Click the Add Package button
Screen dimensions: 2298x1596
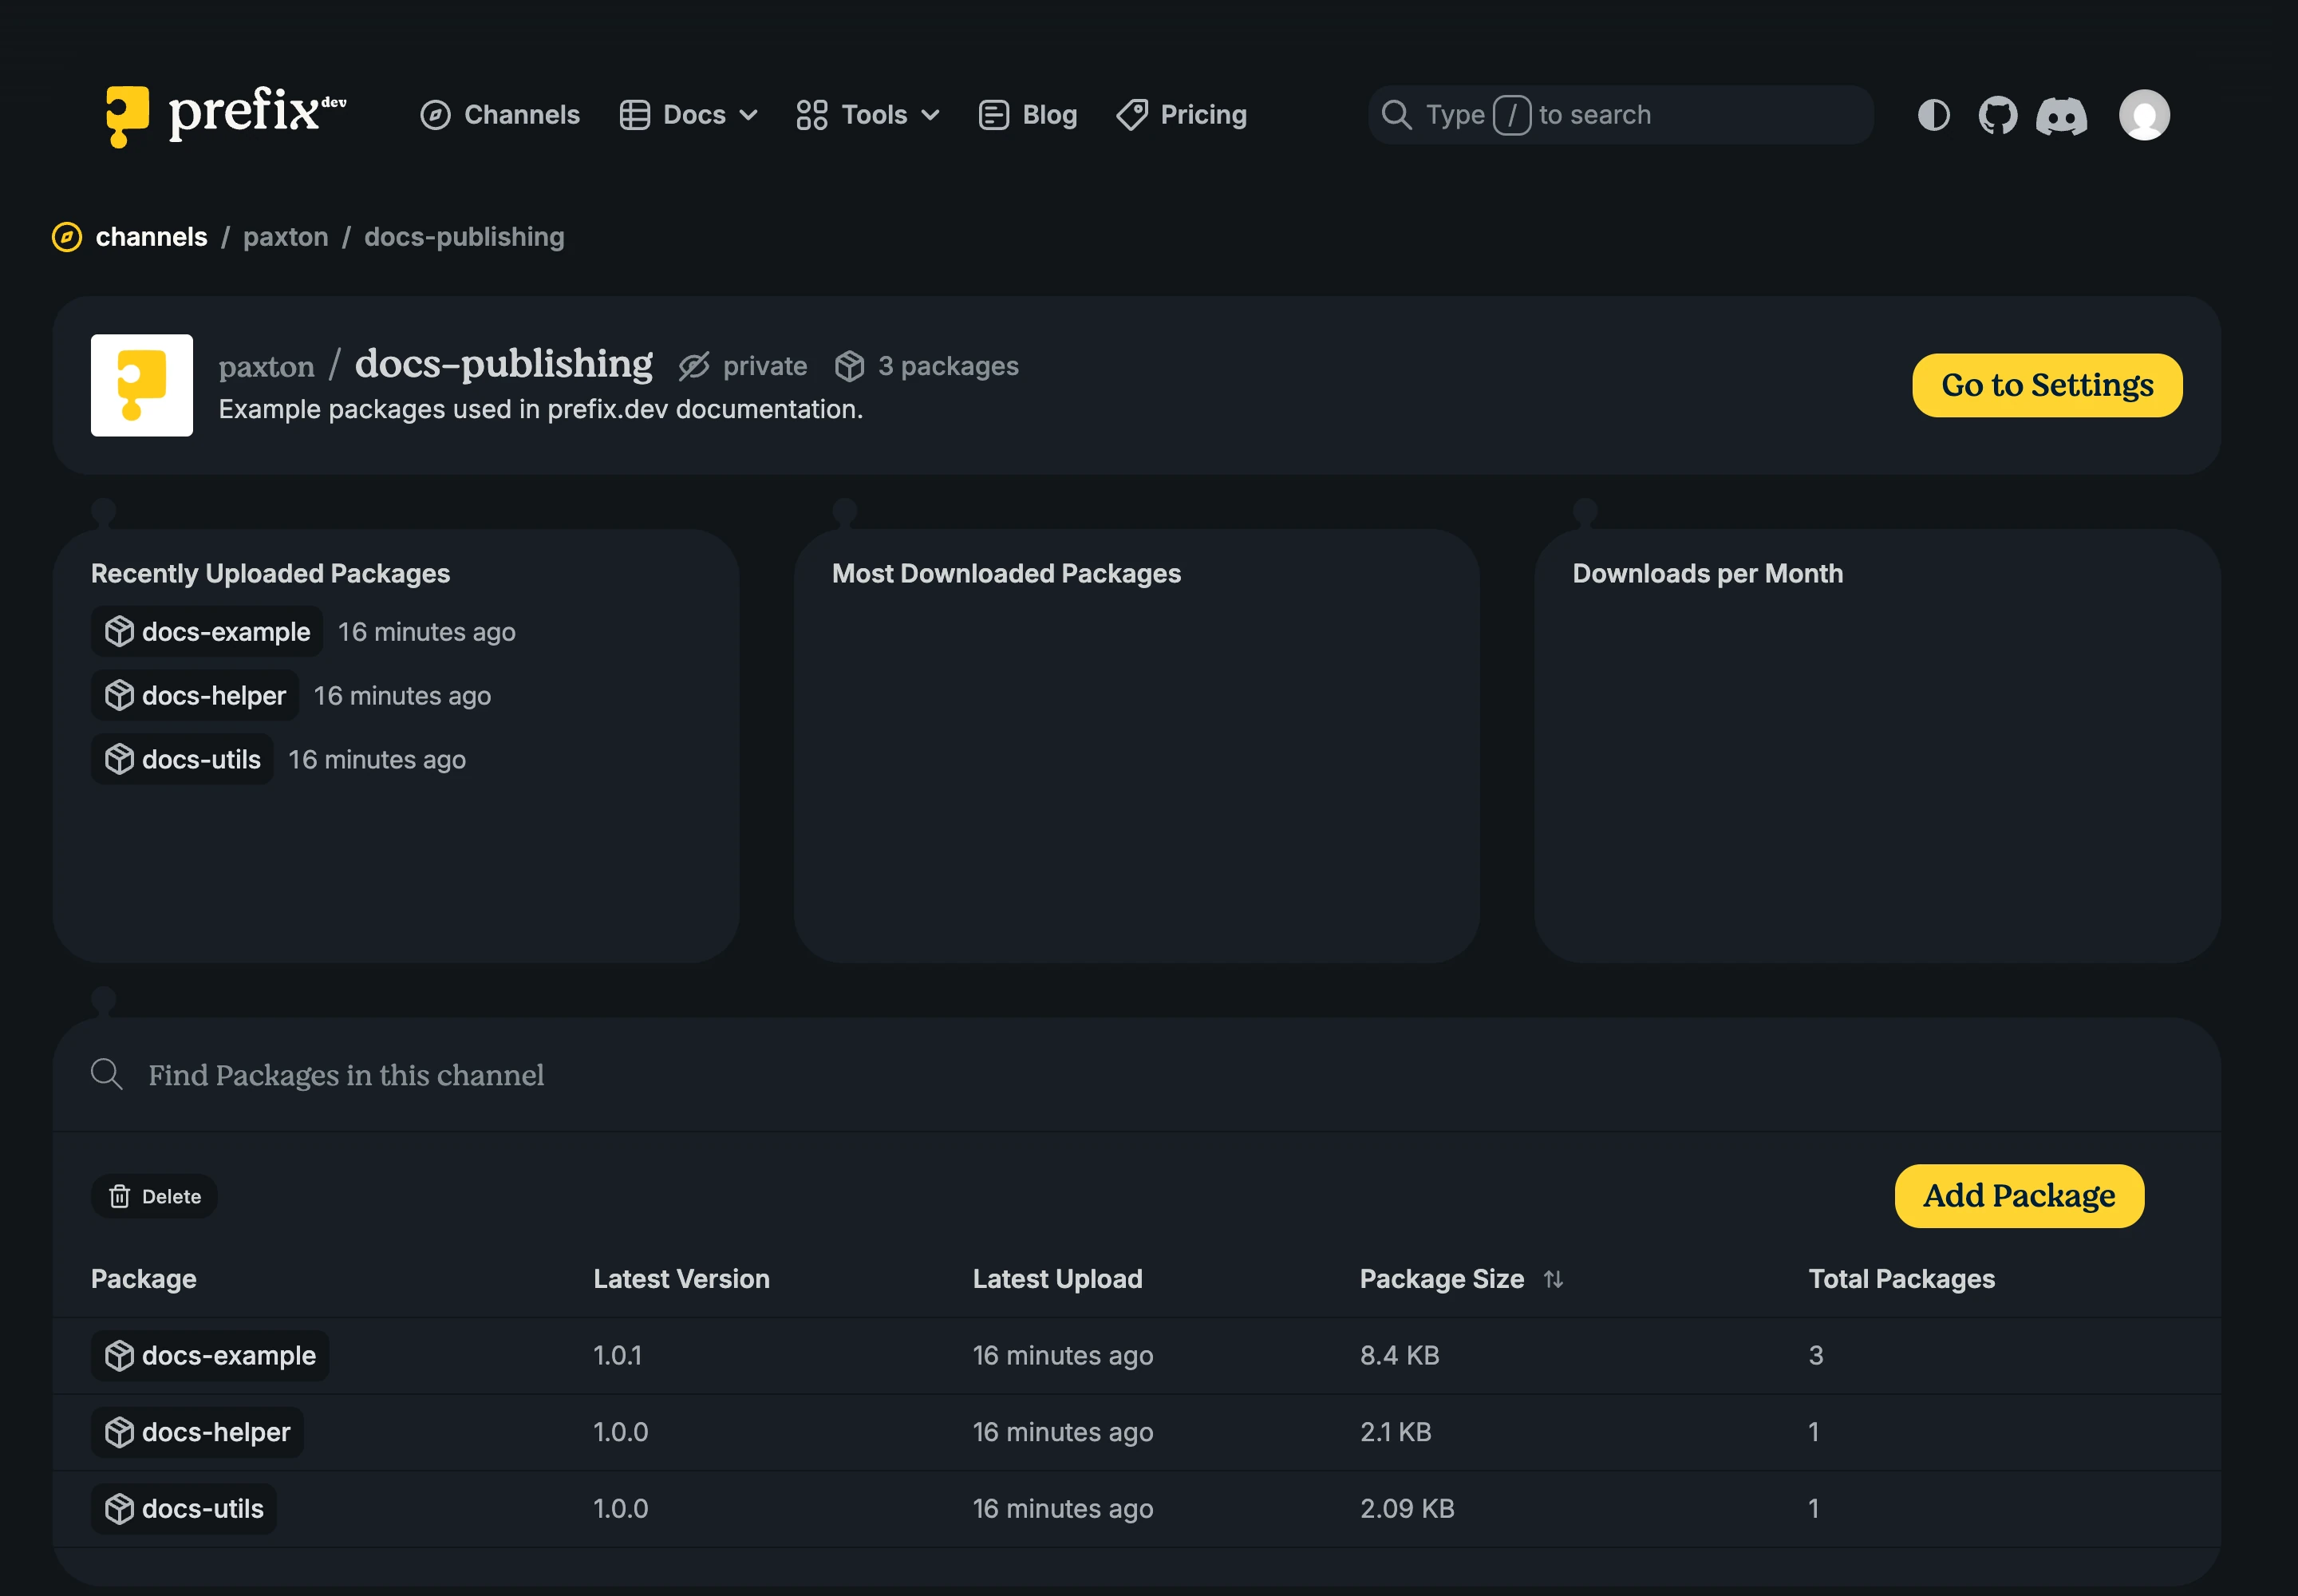click(x=2019, y=1196)
